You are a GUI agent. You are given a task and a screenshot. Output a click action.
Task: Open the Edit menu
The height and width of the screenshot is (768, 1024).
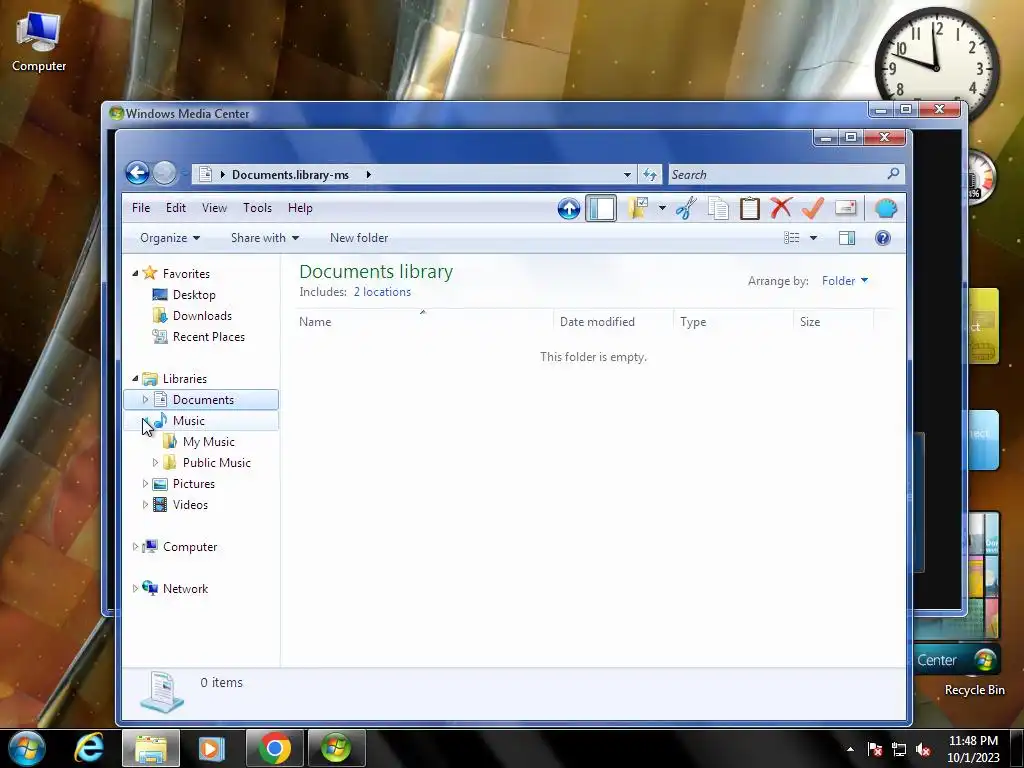coord(176,208)
